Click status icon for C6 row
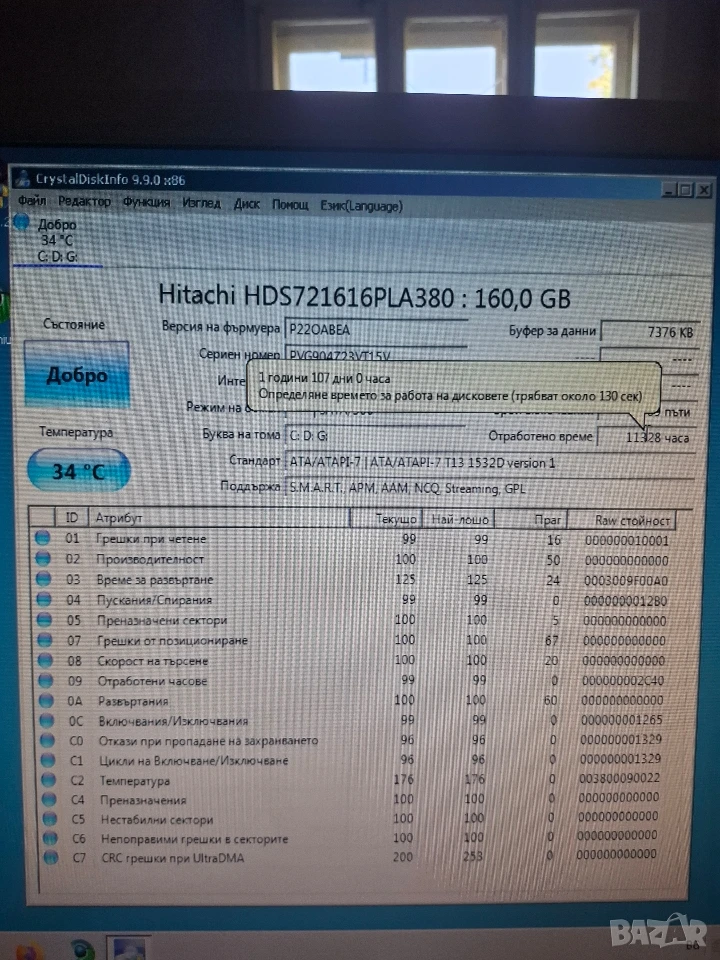This screenshot has width=720, height=960. click(50, 838)
